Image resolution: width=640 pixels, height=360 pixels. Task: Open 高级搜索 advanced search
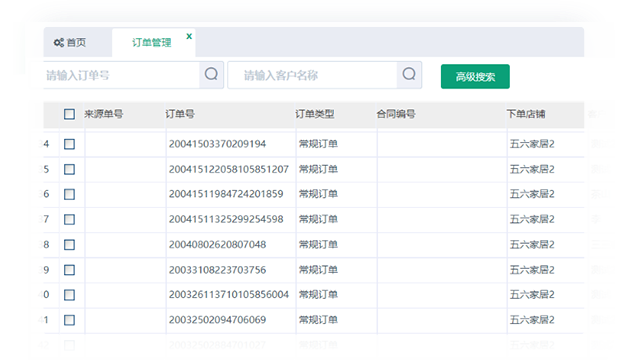(475, 76)
